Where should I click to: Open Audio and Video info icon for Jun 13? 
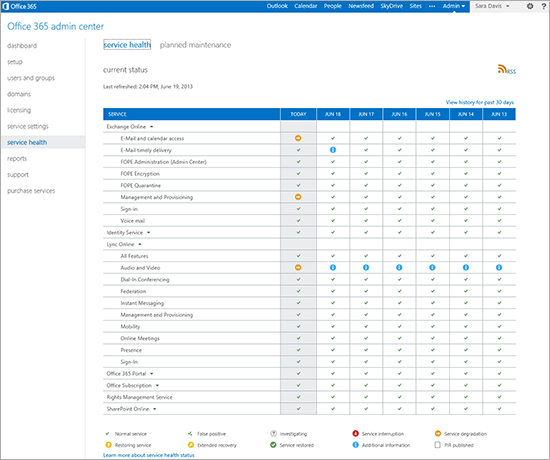point(499,267)
